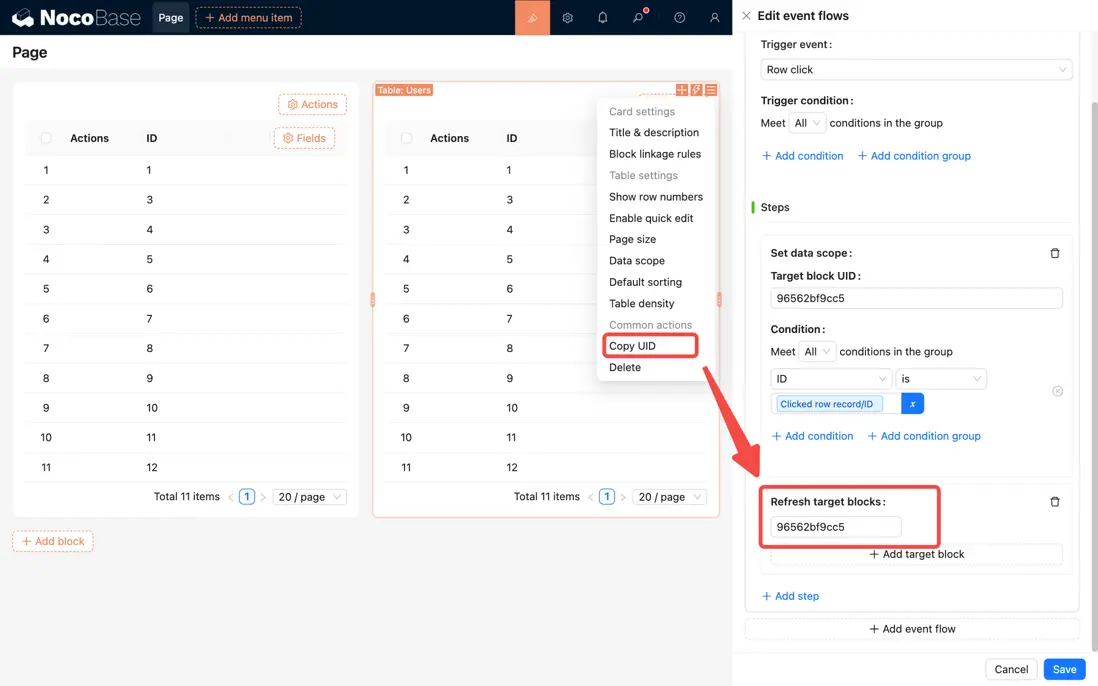Select Page size menu item

click(632, 239)
